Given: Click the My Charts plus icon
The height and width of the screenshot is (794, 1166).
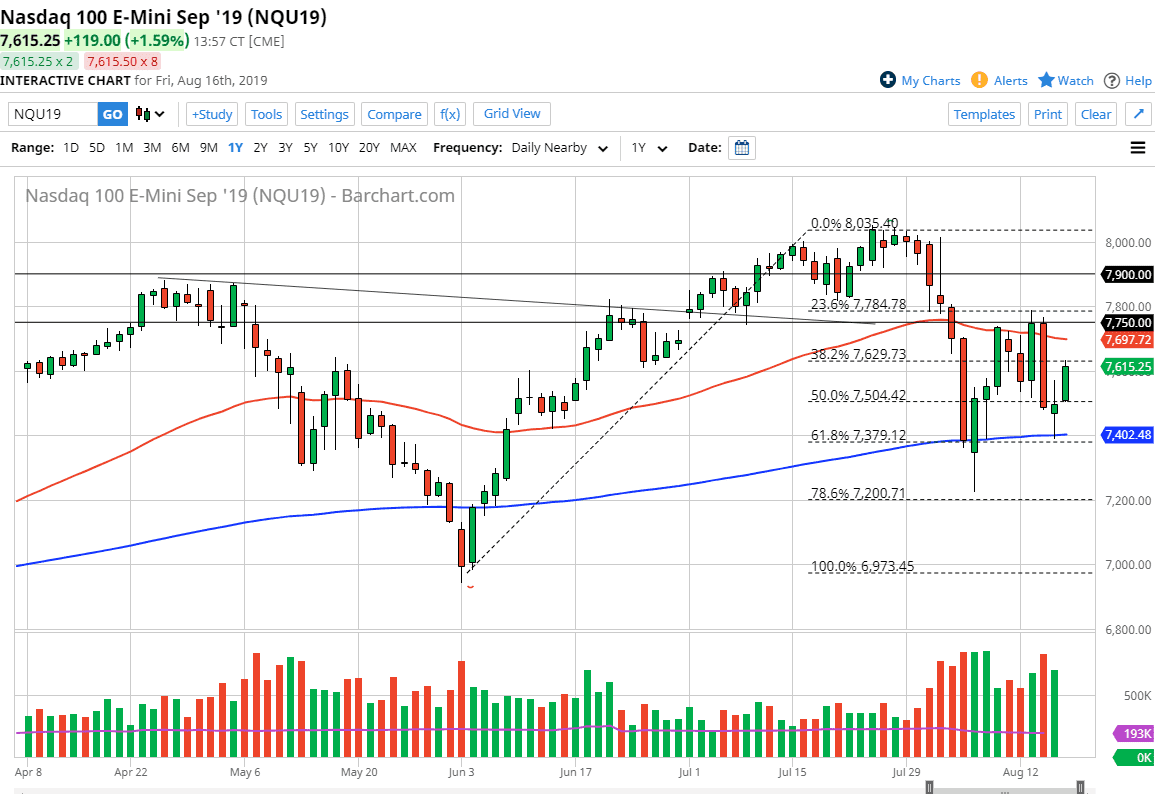Looking at the screenshot, I should click(x=888, y=81).
